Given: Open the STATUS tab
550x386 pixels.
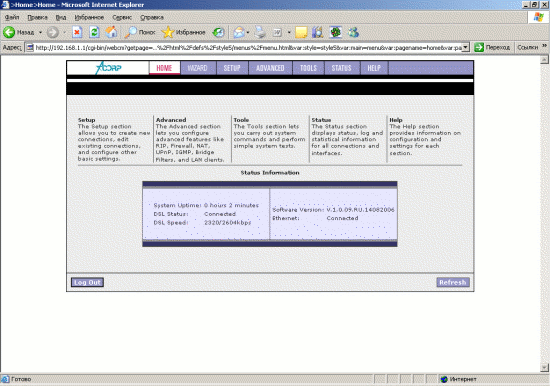Looking at the screenshot, I should (x=342, y=68).
